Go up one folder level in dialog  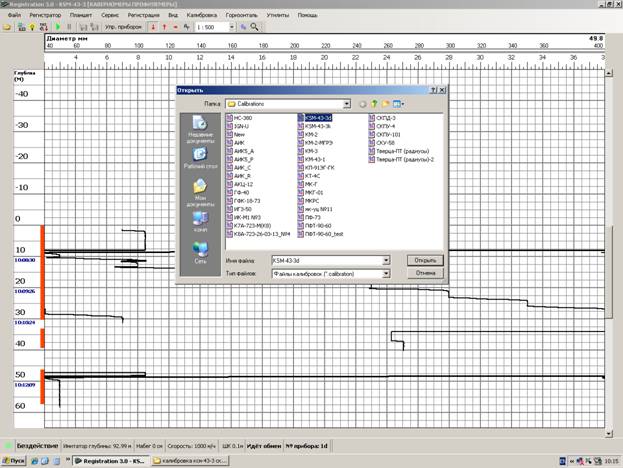click(x=374, y=104)
